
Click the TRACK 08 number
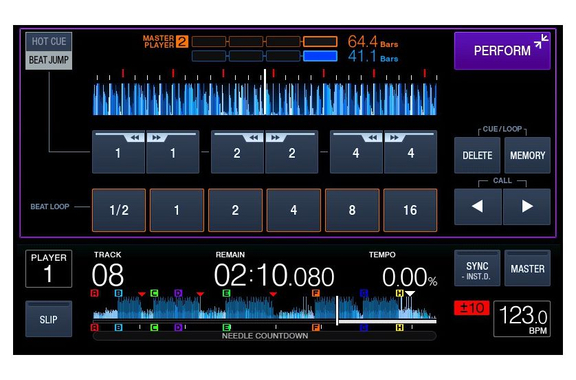pos(108,275)
